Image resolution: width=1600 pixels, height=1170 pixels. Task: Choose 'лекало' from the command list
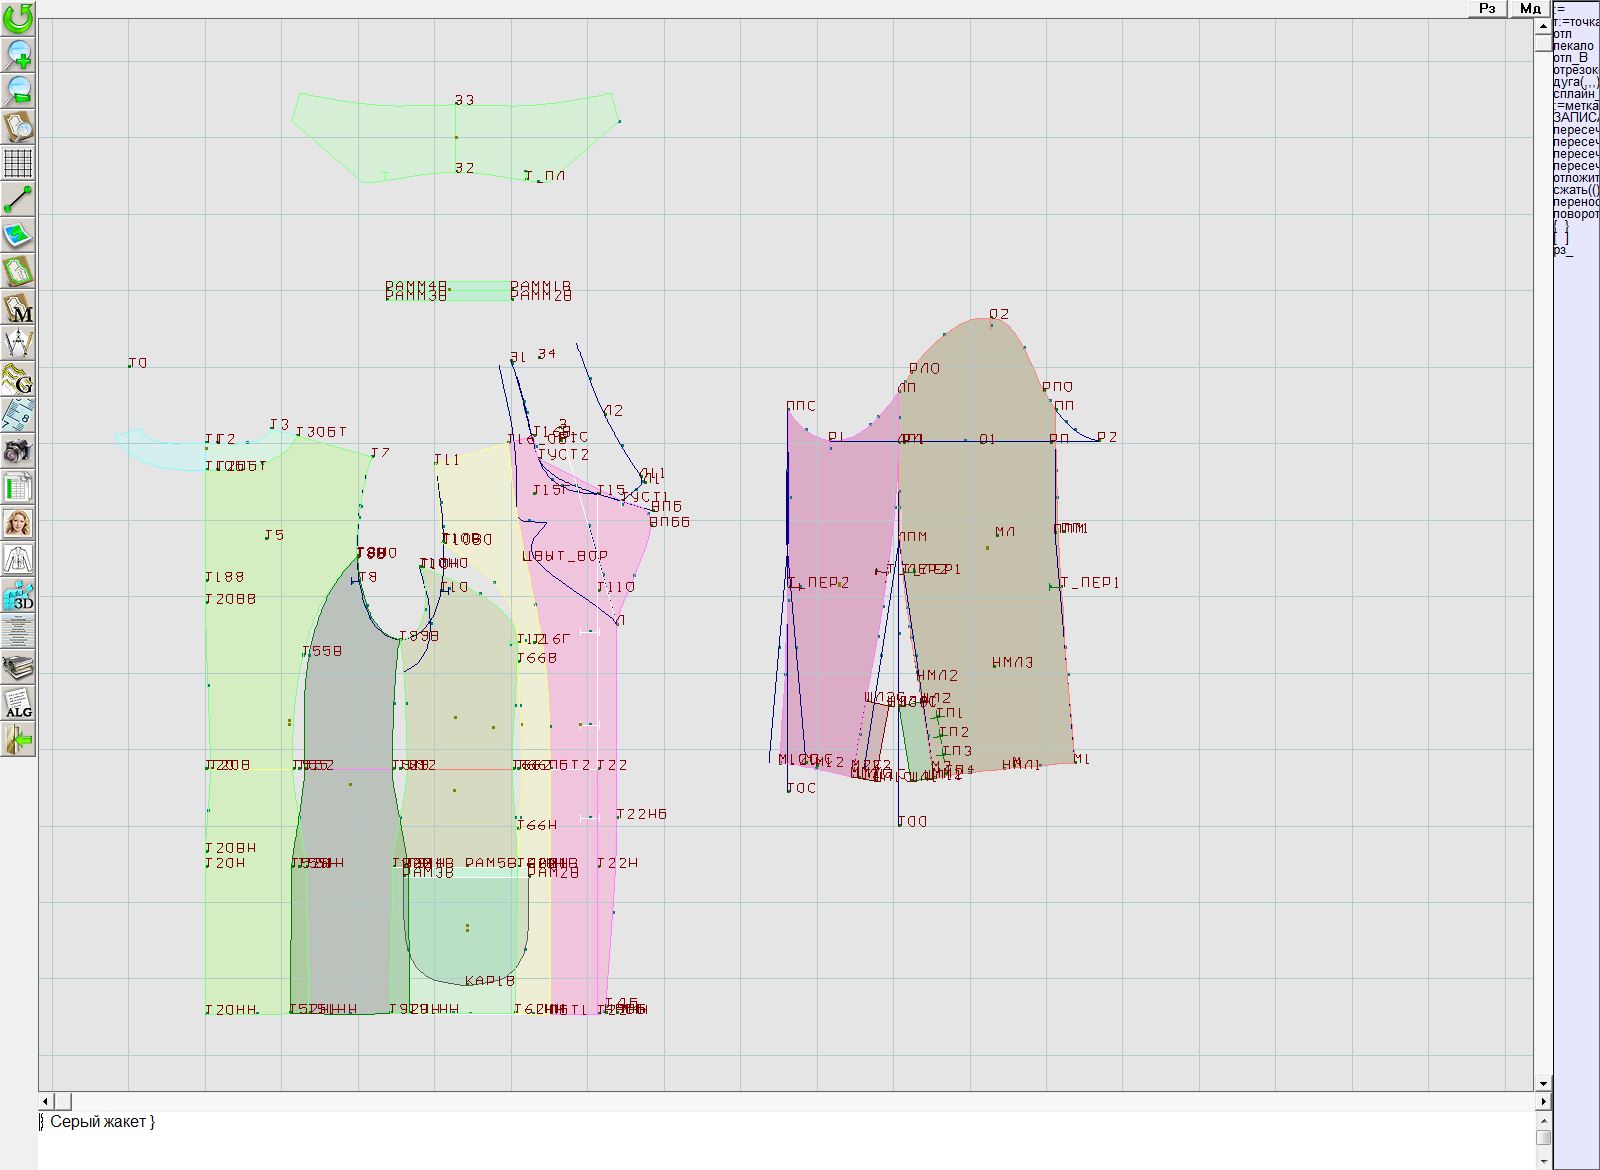click(1574, 46)
